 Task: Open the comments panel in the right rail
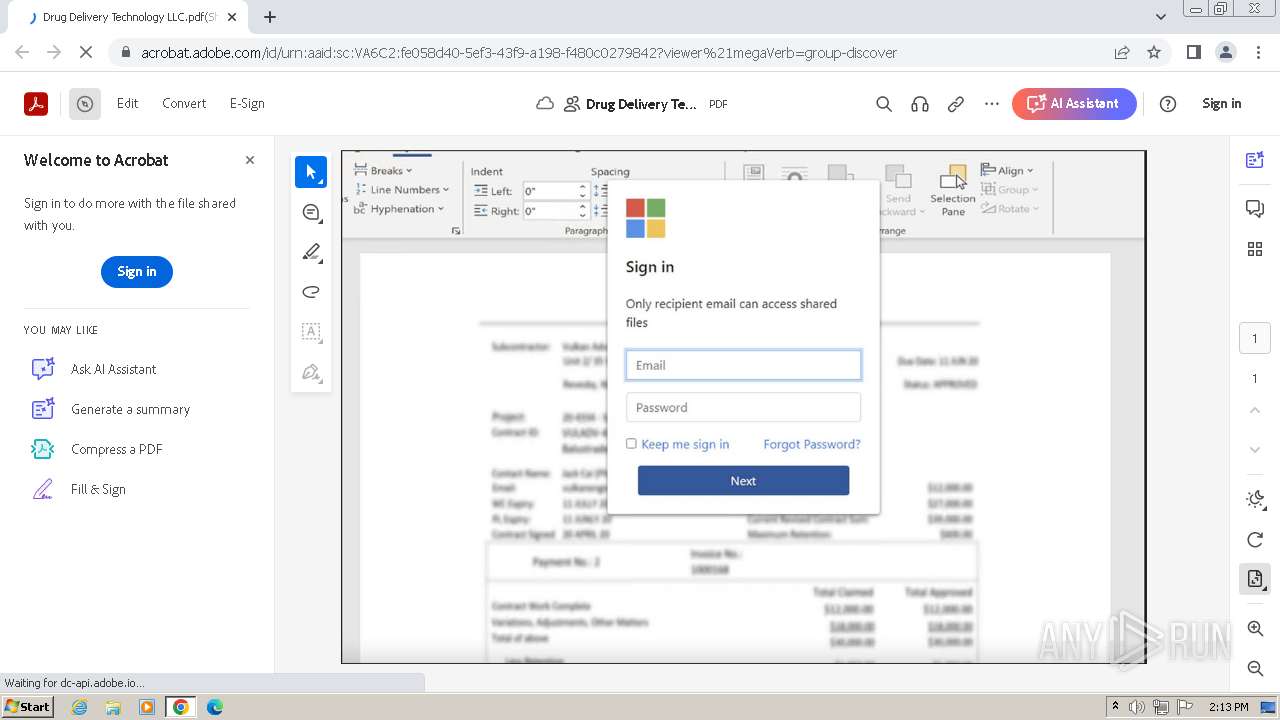coord(1255,208)
